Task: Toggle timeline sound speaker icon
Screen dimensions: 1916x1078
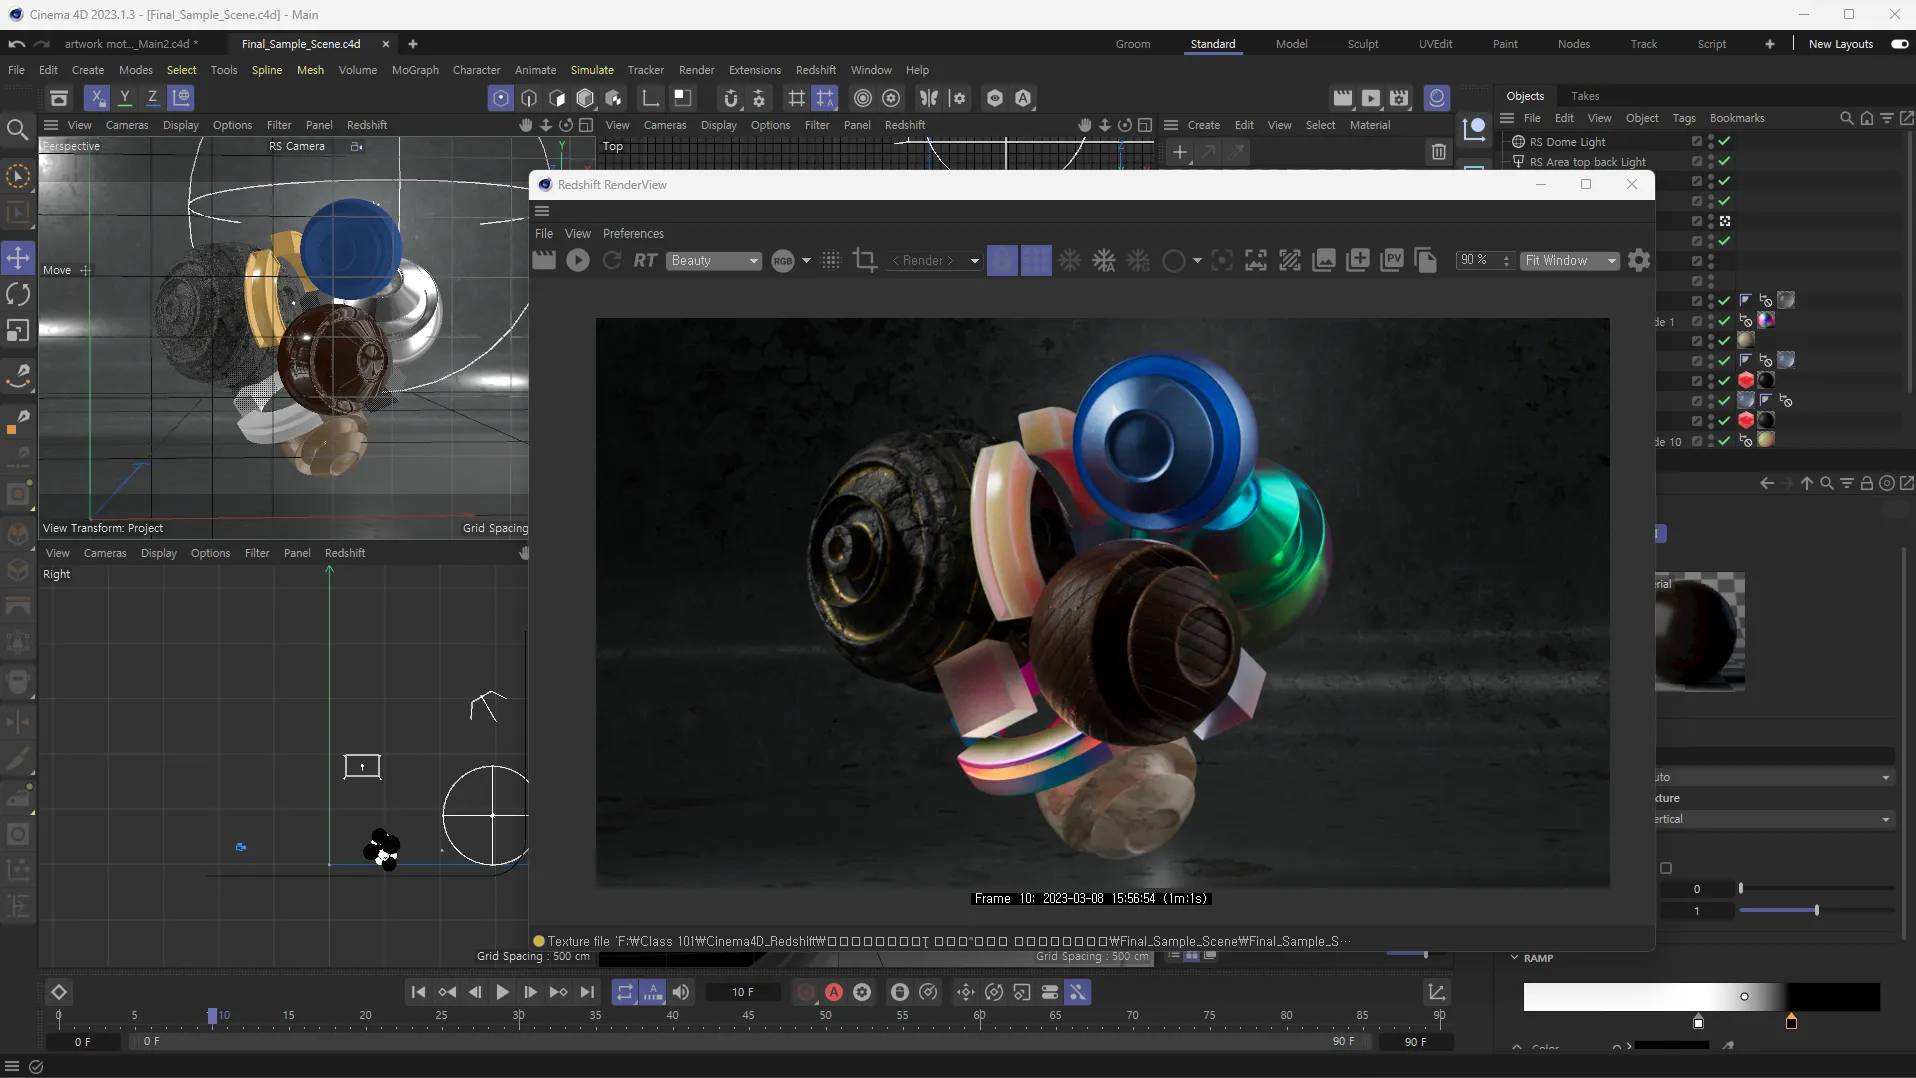Action: point(681,992)
